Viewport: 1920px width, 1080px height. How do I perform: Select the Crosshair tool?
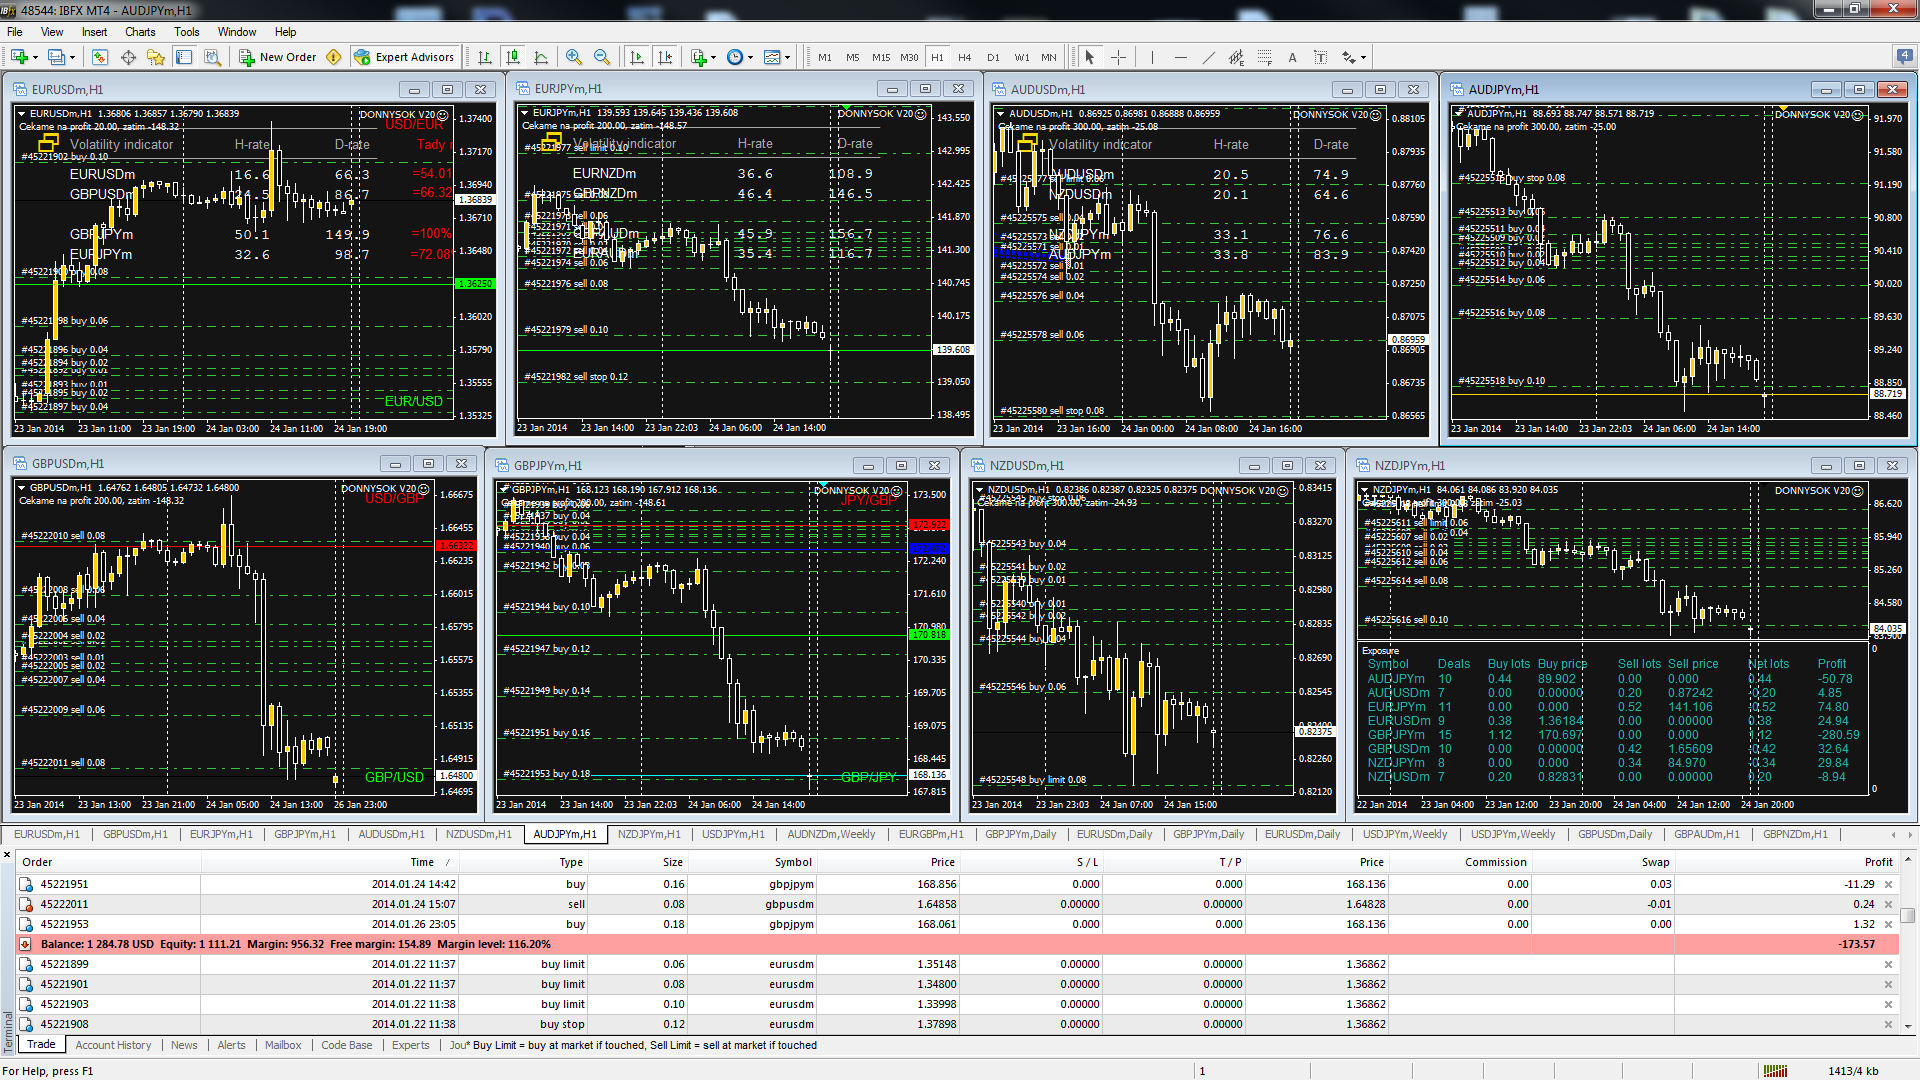point(1118,57)
